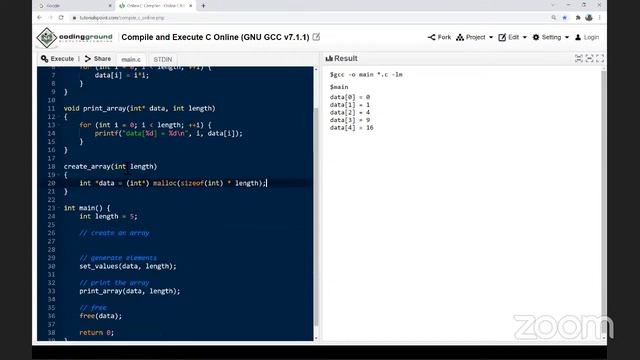Click the line 'int length = 5;'
Viewport: 640px width, 360px height.
pyautogui.click(x=108, y=216)
